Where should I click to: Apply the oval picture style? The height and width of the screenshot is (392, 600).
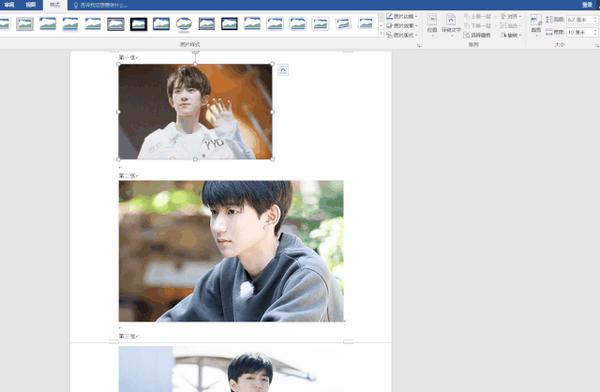point(184,24)
